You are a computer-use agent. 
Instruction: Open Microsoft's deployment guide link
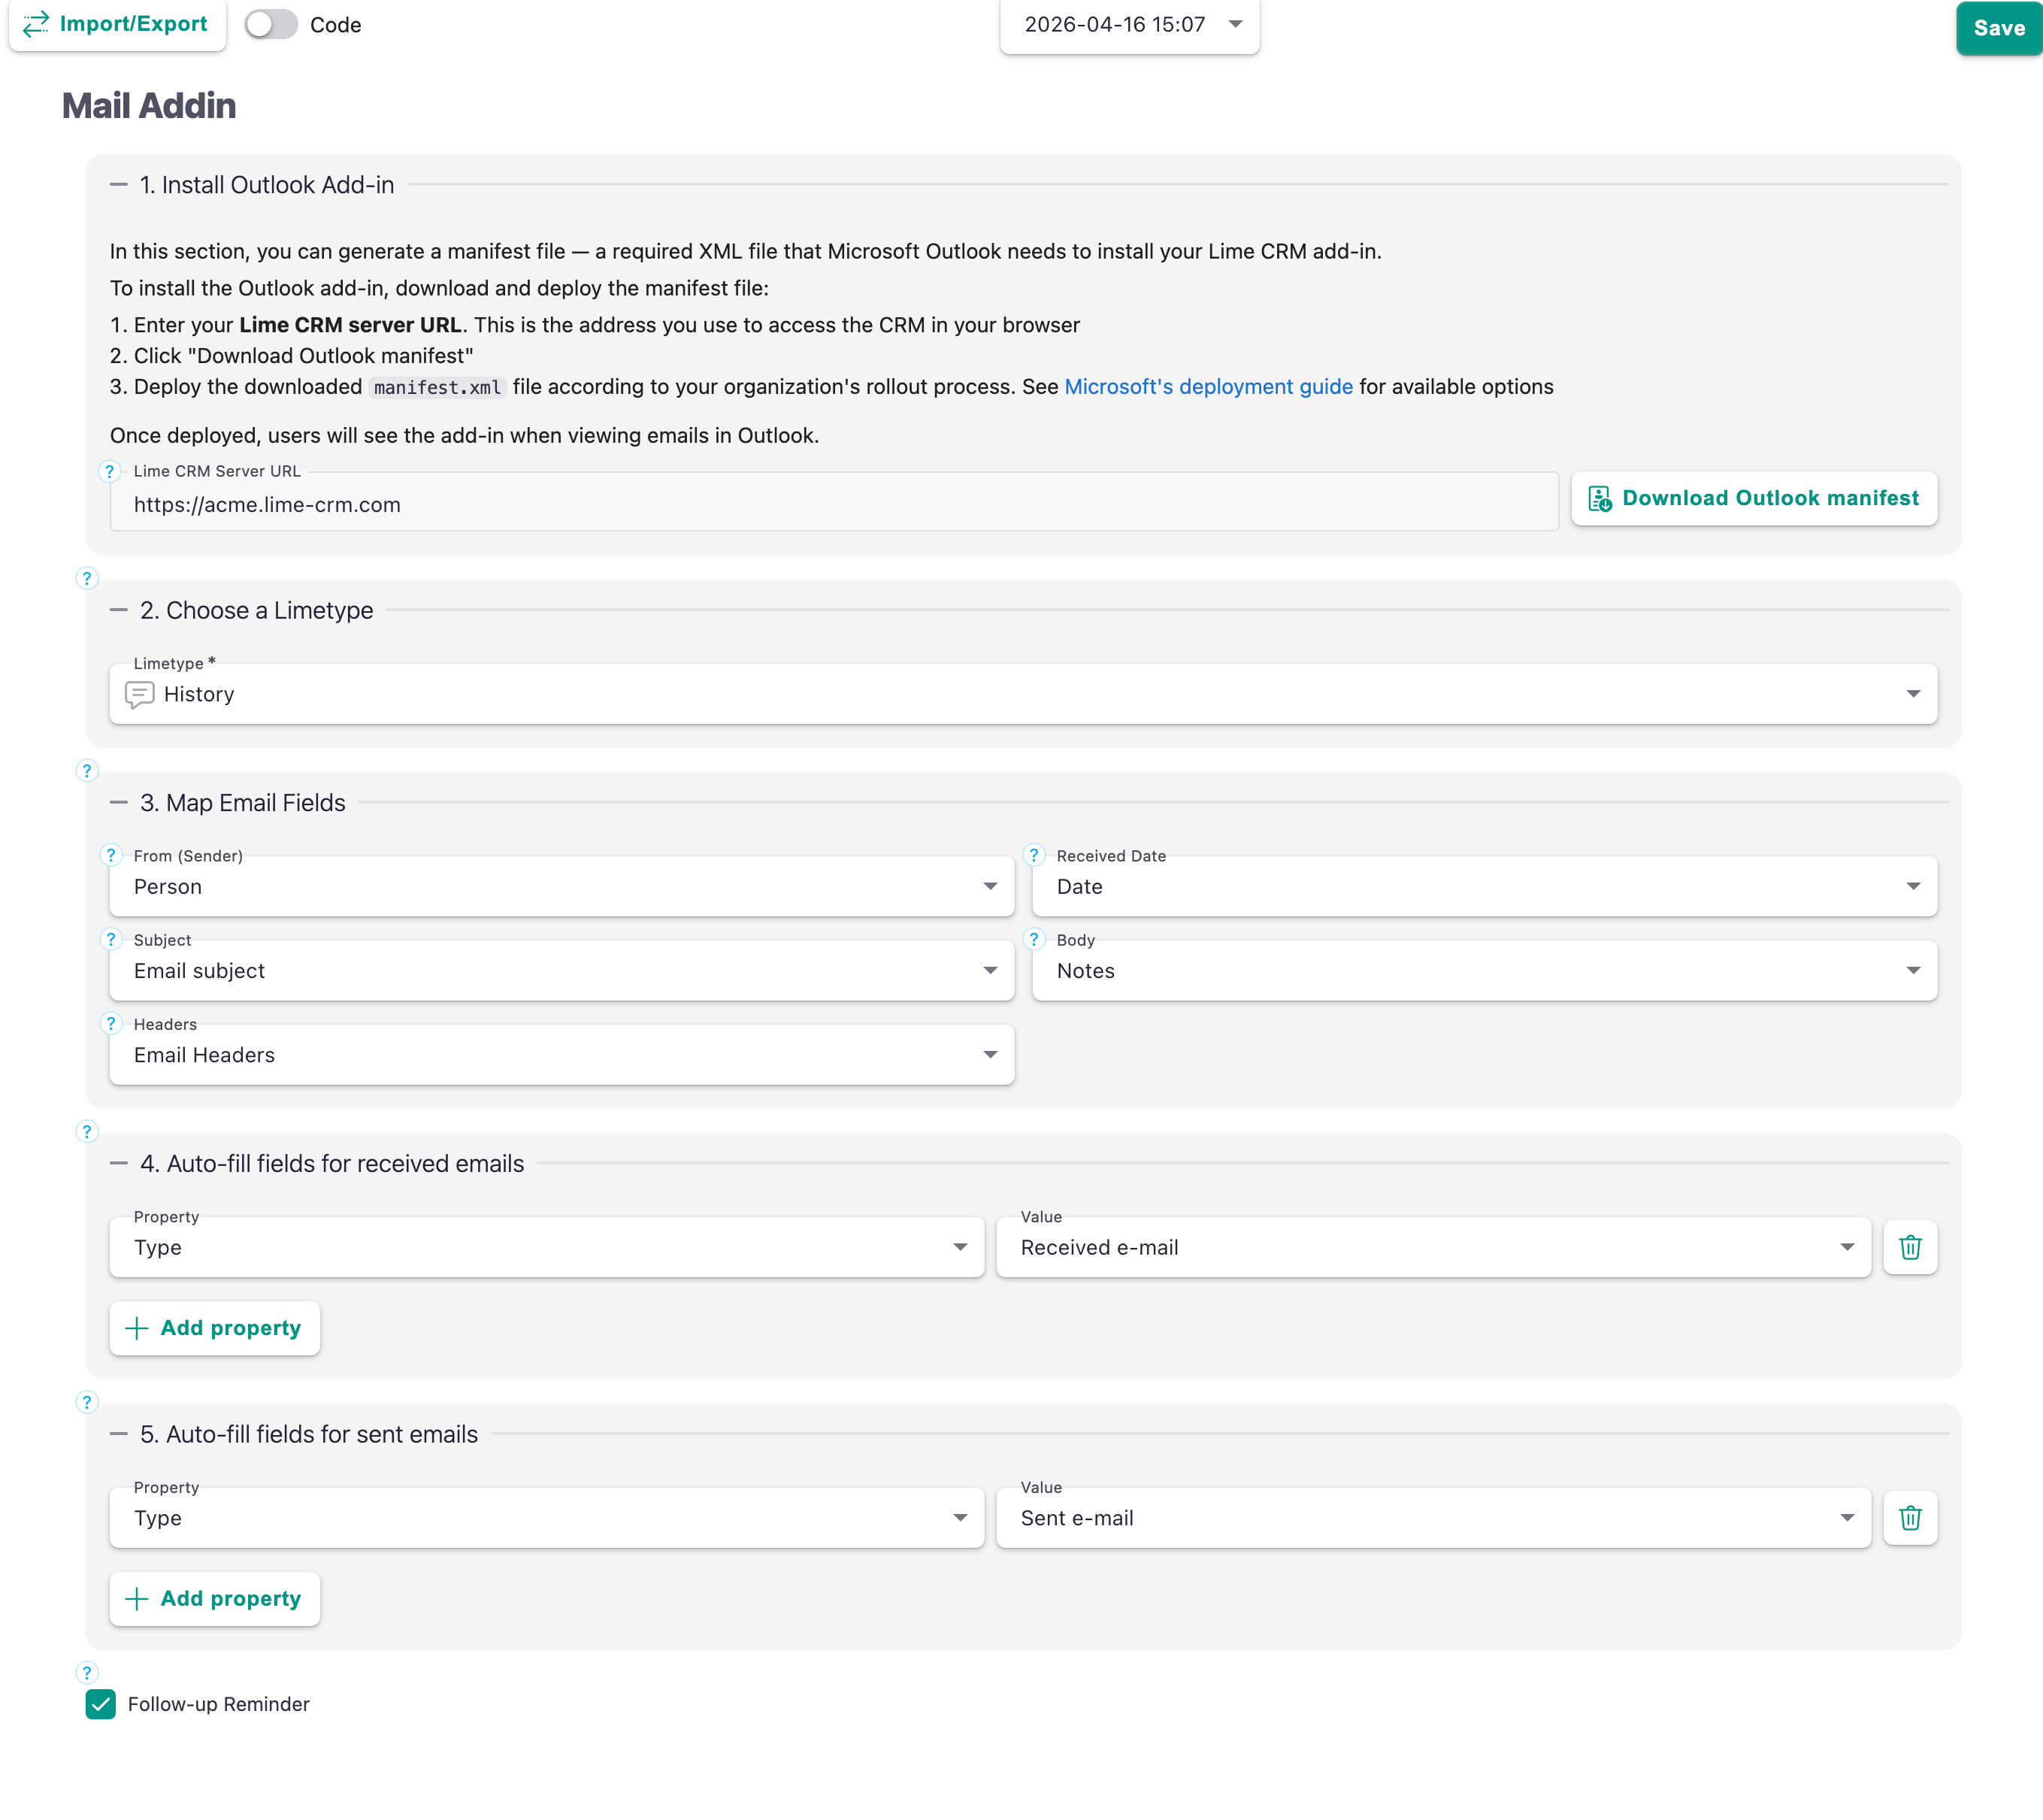(x=1208, y=387)
